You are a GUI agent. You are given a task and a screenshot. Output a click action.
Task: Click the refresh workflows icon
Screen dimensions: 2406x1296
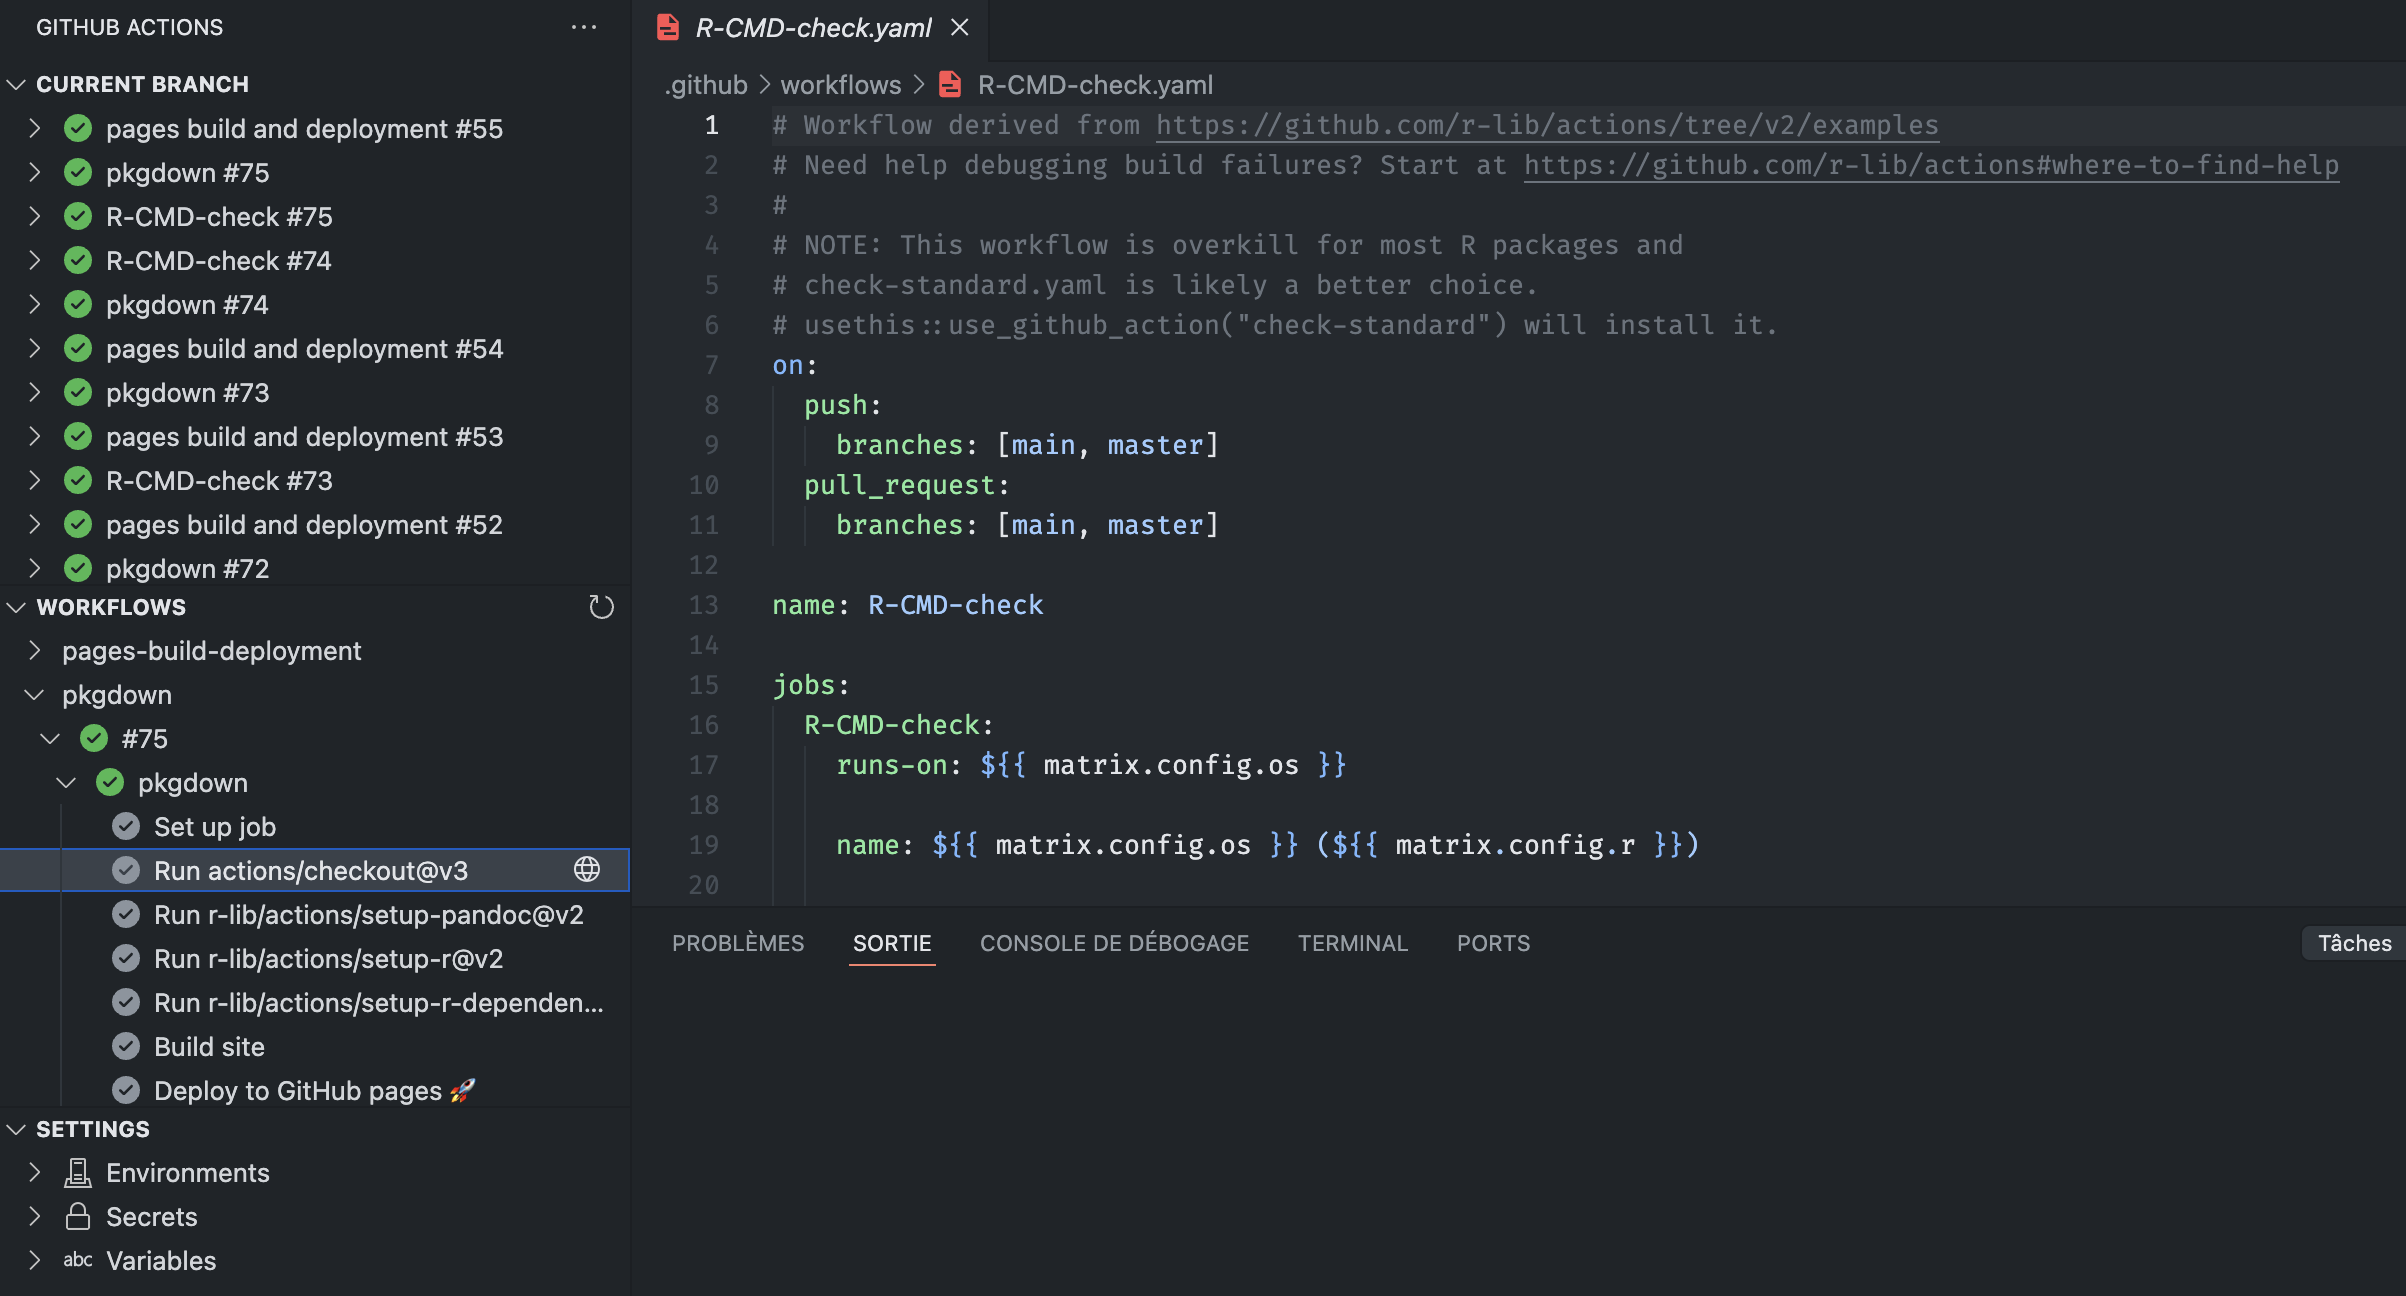(601, 607)
